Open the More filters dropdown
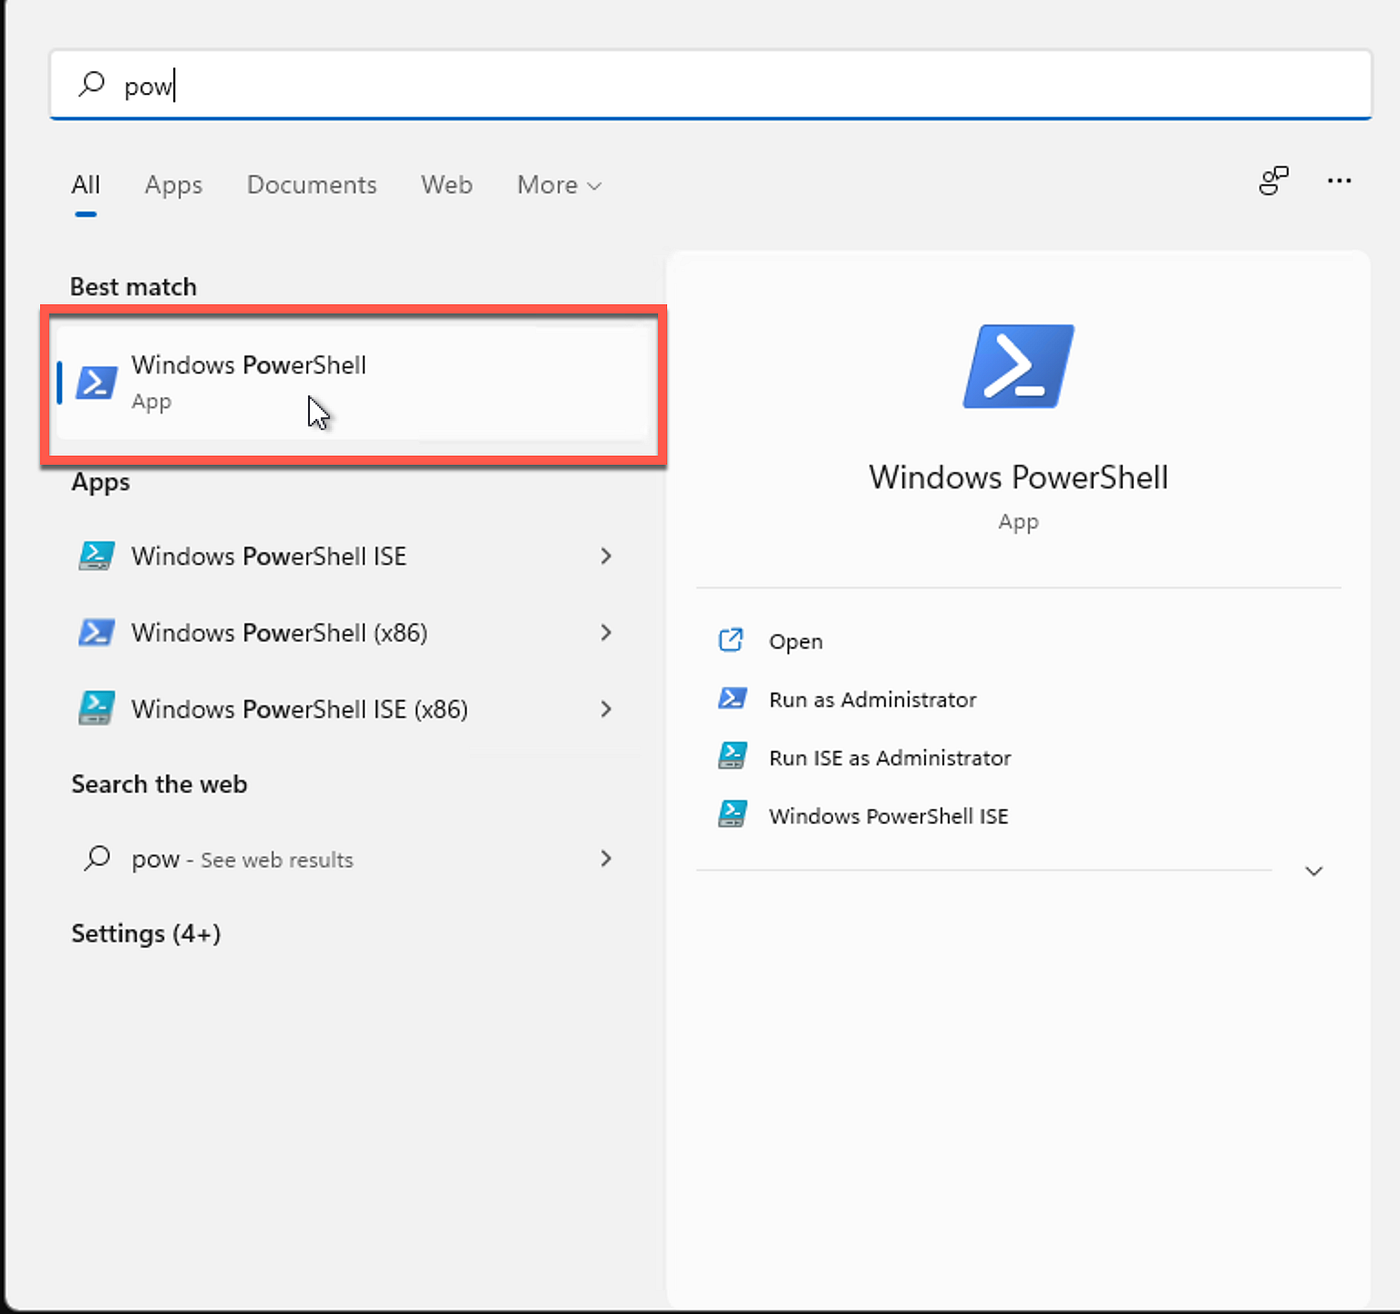Image resolution: width=1400 pixels, height=1314 pixels. point(557,185)
